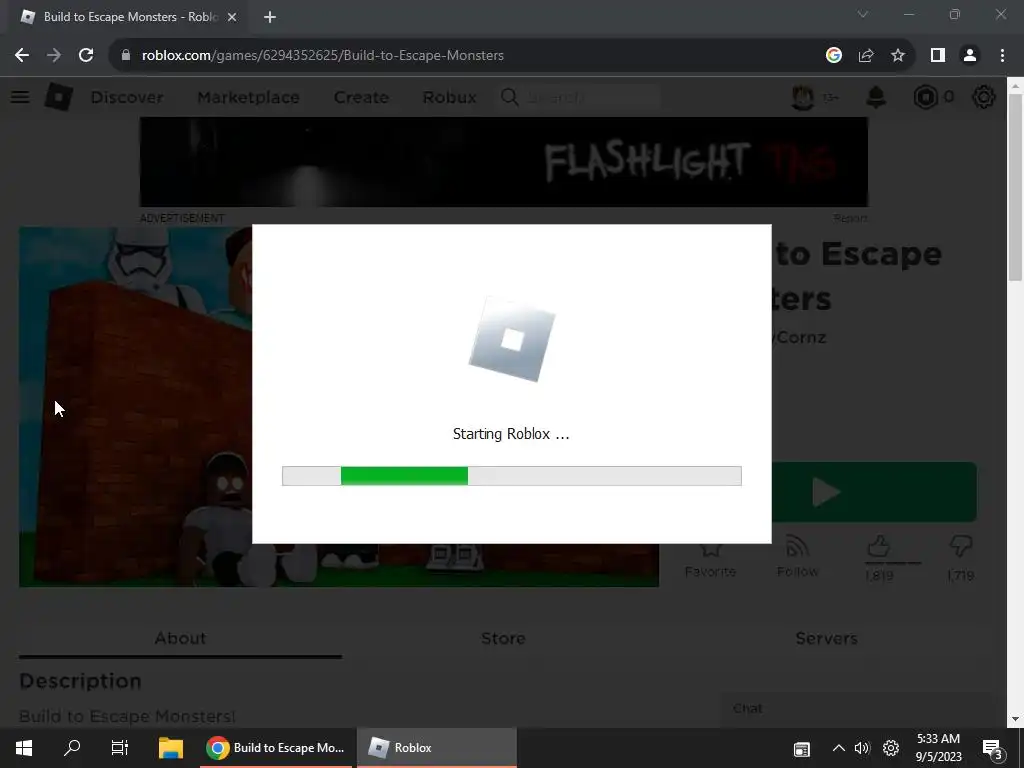Click the site lock padlock icon

126,56
